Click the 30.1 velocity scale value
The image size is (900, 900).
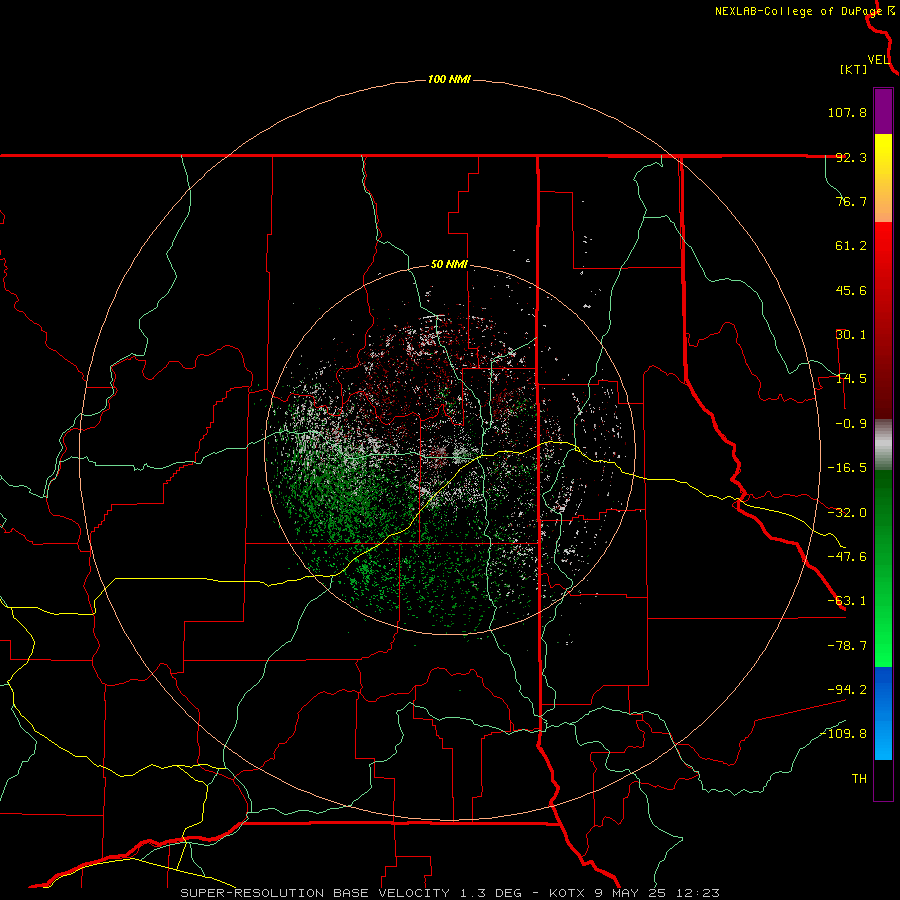[x=851, y=335]
